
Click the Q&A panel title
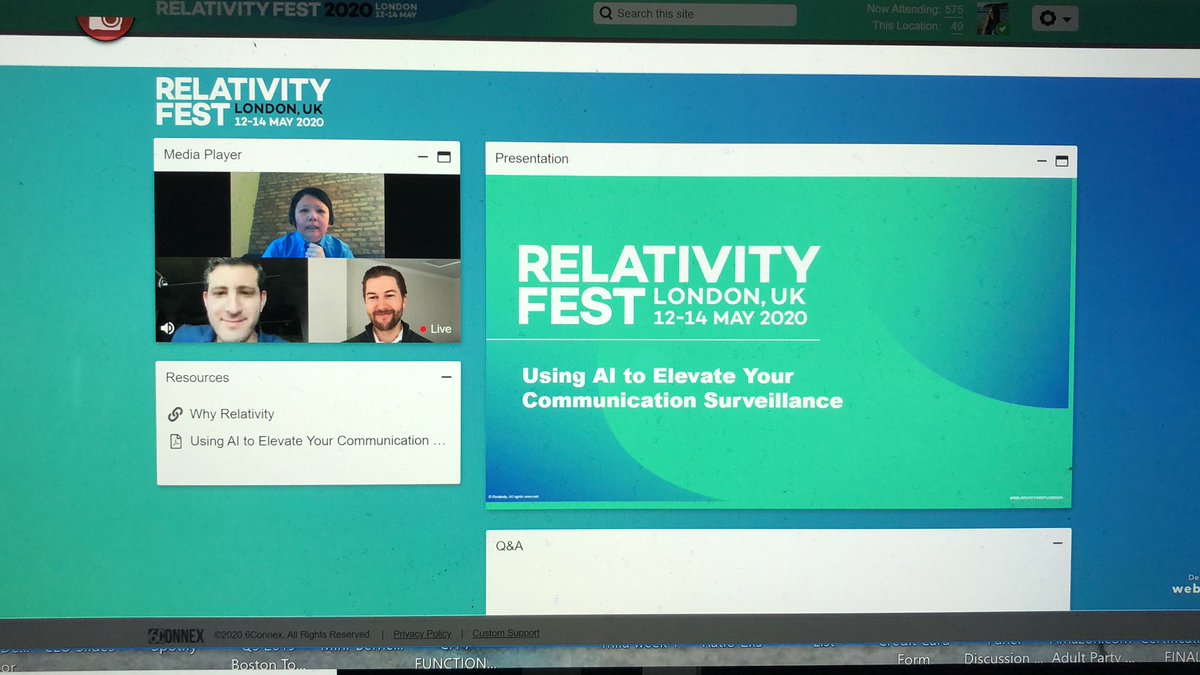click(x=509, y=546)
